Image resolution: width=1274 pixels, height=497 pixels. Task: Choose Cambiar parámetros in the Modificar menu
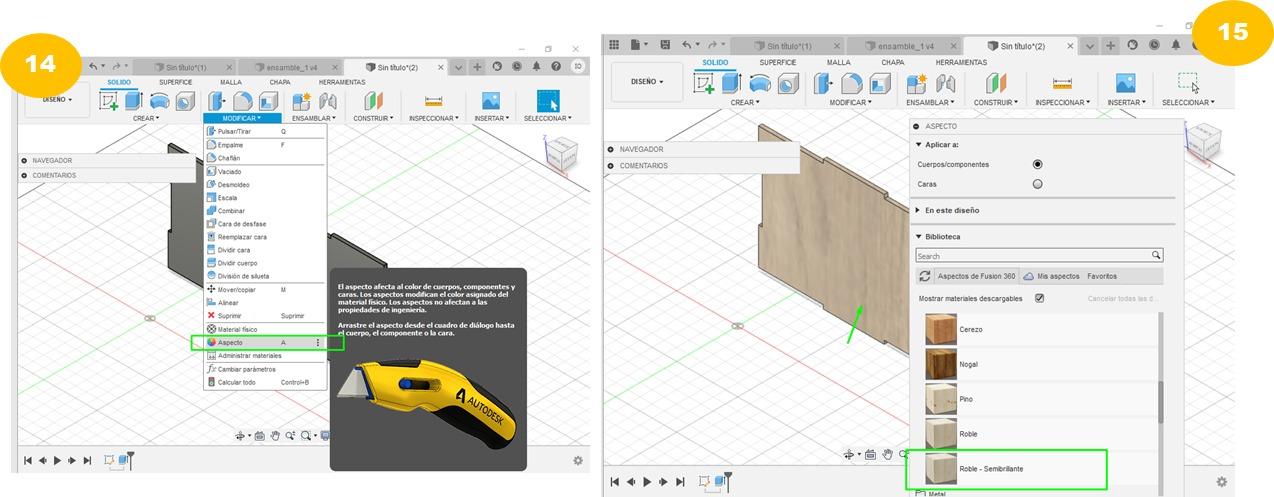pos(265,369)
